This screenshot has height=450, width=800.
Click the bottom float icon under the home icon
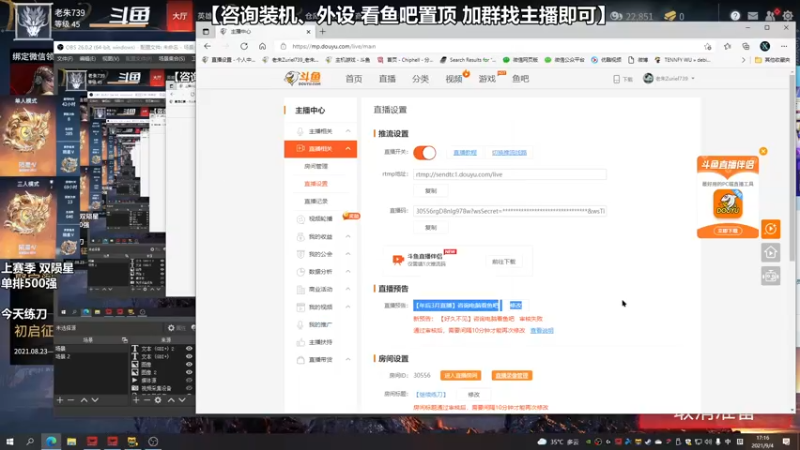pos(771,276)
